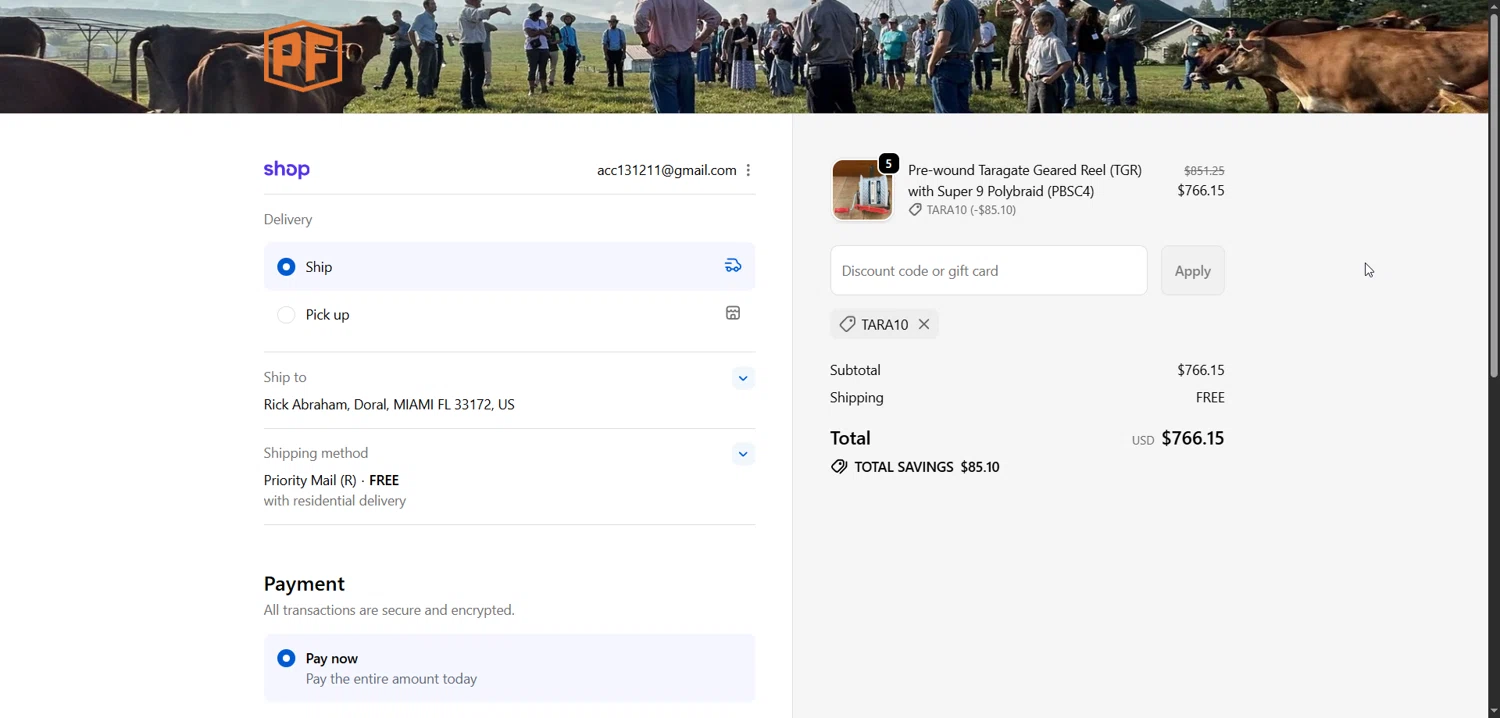This screenshot has height=718, width=1500.
Task: Open the Taragate reel product thumbnail
Action: click(x=862, y=190)
